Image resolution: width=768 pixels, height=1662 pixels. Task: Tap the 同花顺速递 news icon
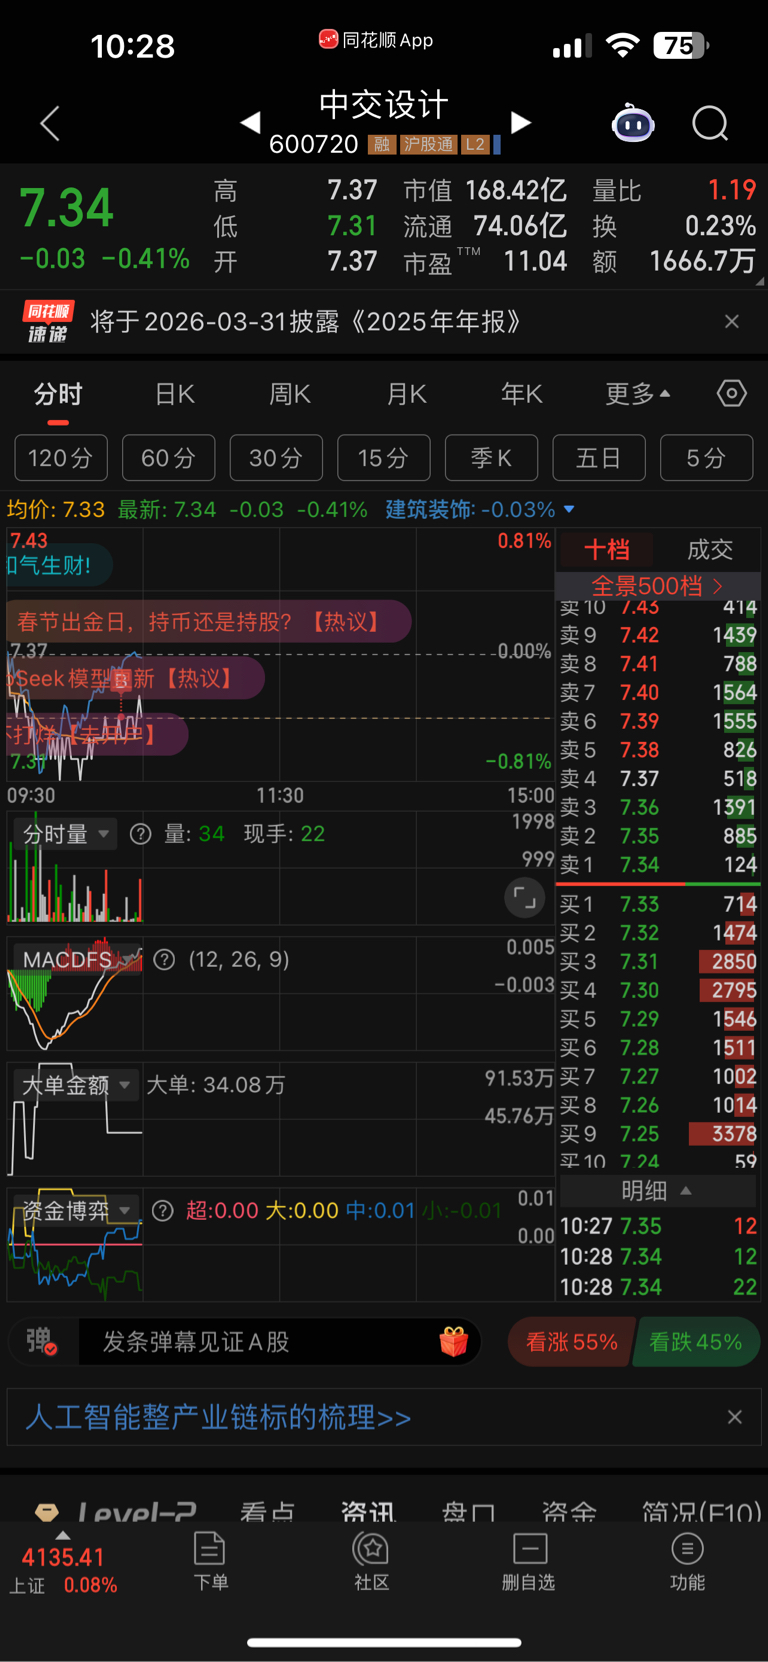tap(49, 322)
